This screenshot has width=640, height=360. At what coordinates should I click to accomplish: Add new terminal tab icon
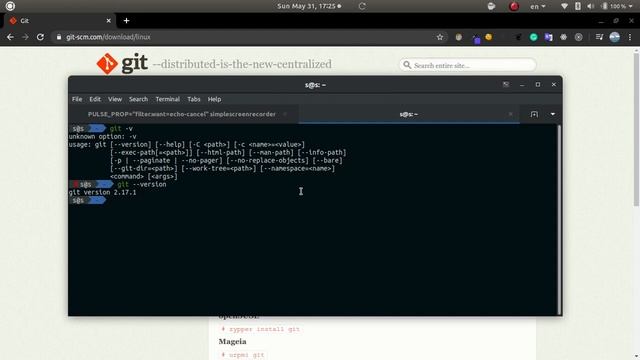point(534,114)
